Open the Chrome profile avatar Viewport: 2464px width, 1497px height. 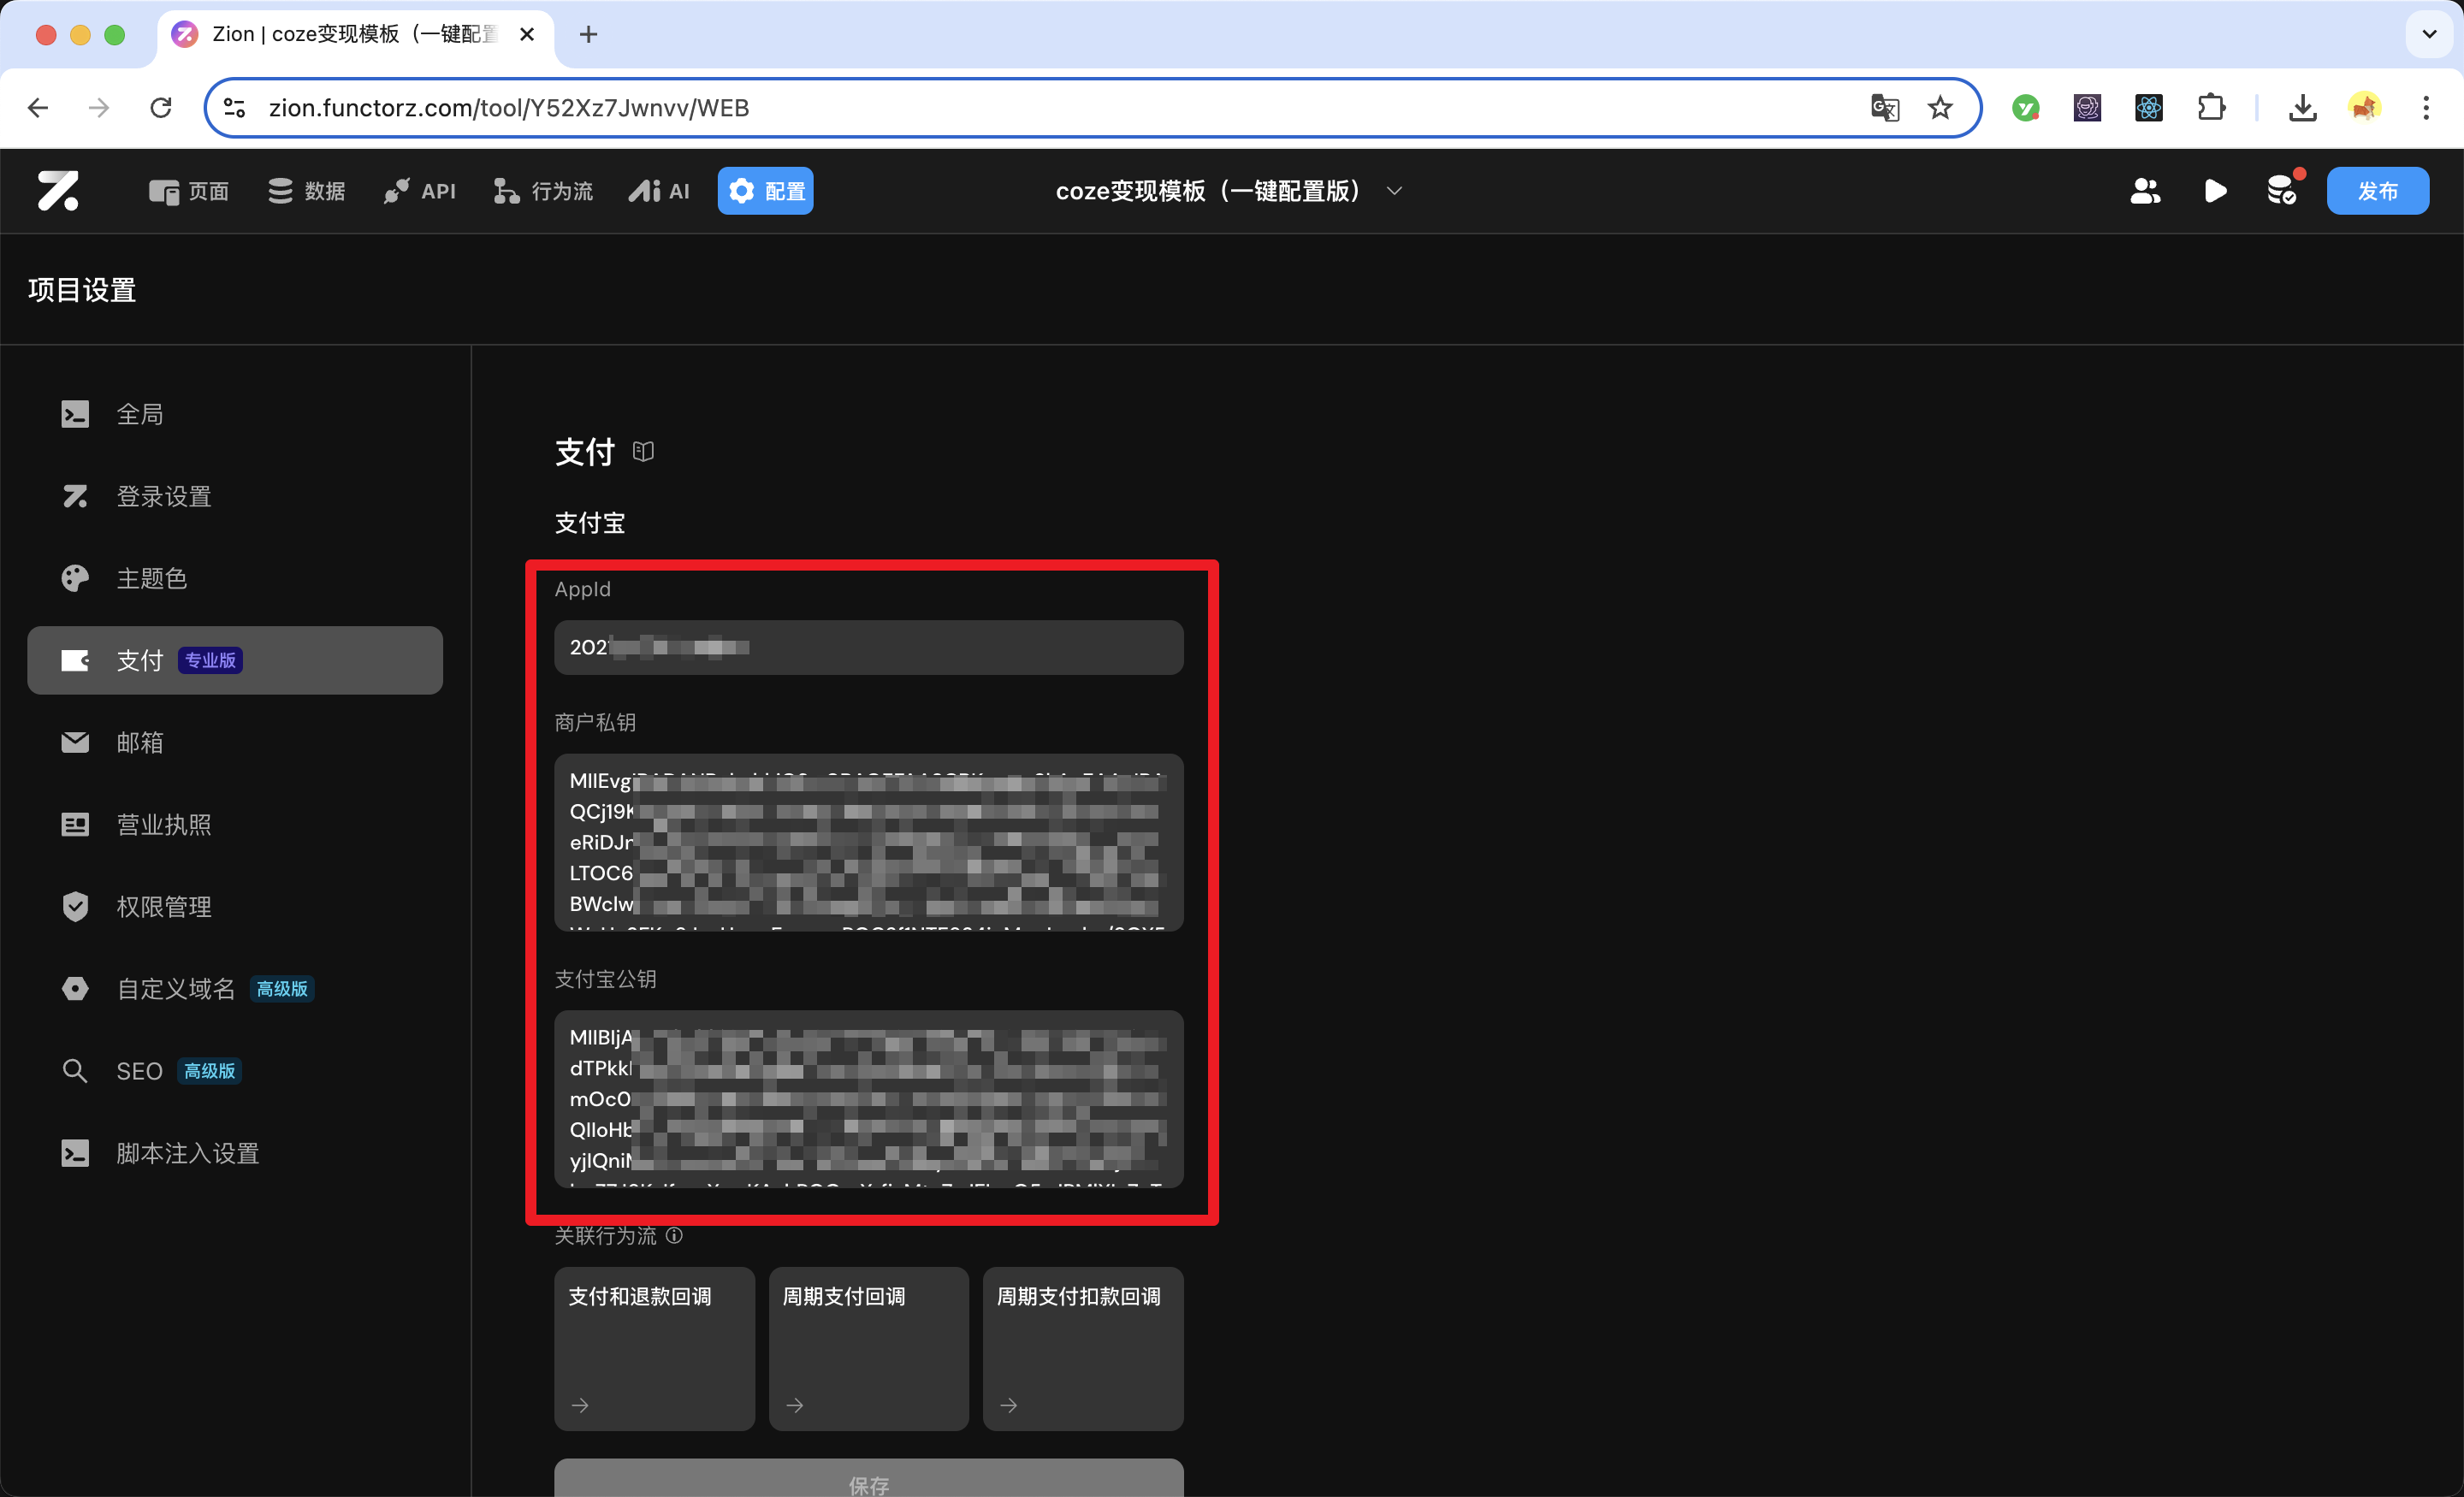click(2364, 108)
